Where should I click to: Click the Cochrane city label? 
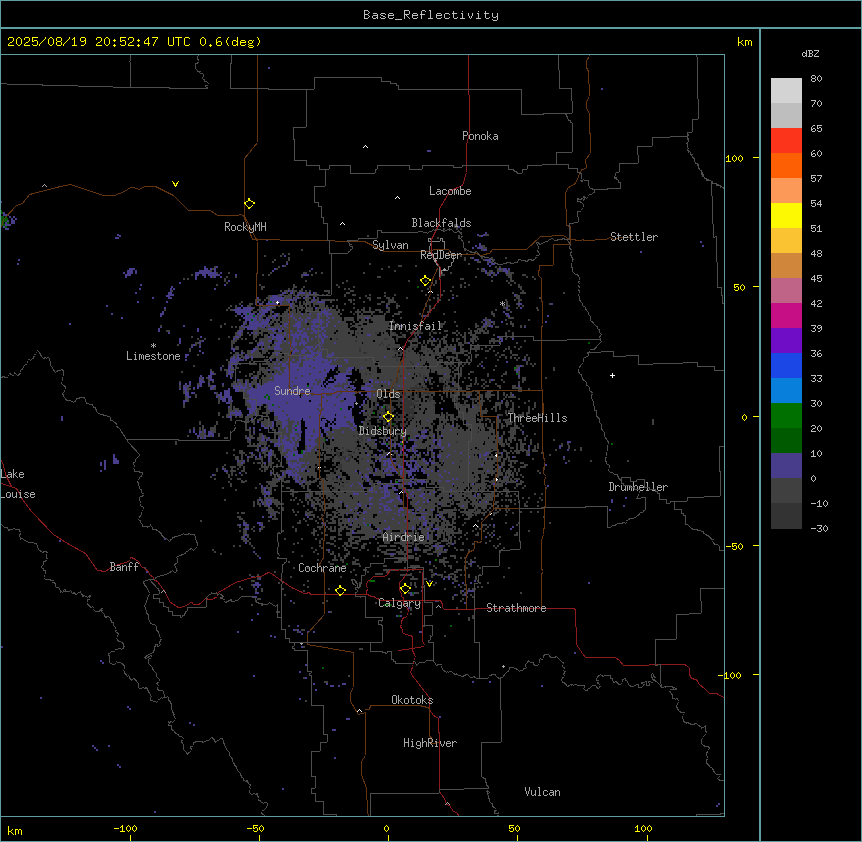tap(322, 568)
